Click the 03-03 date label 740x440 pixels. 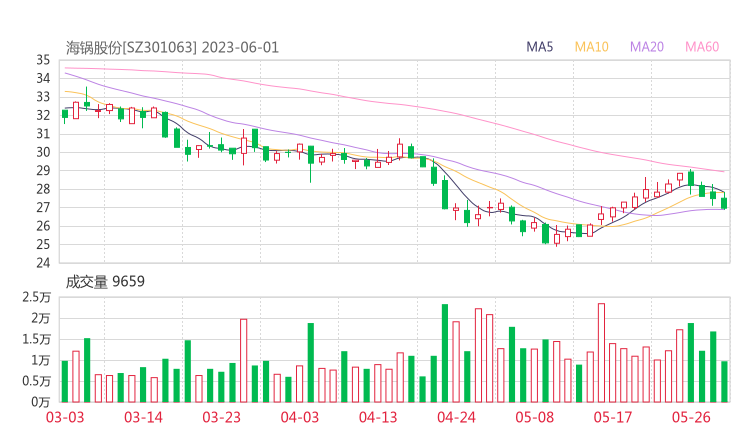65,417
